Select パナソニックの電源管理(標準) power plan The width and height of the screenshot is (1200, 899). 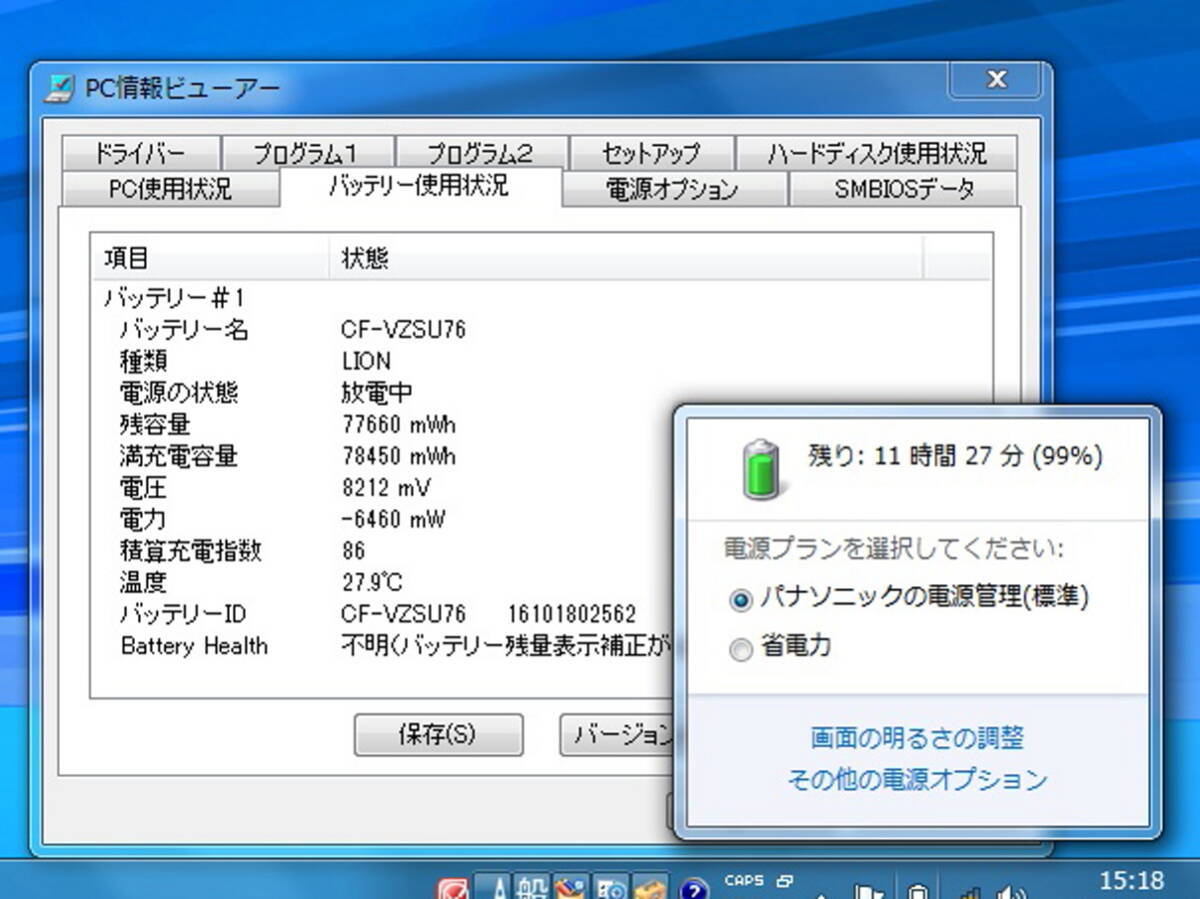tap(910, 598)
